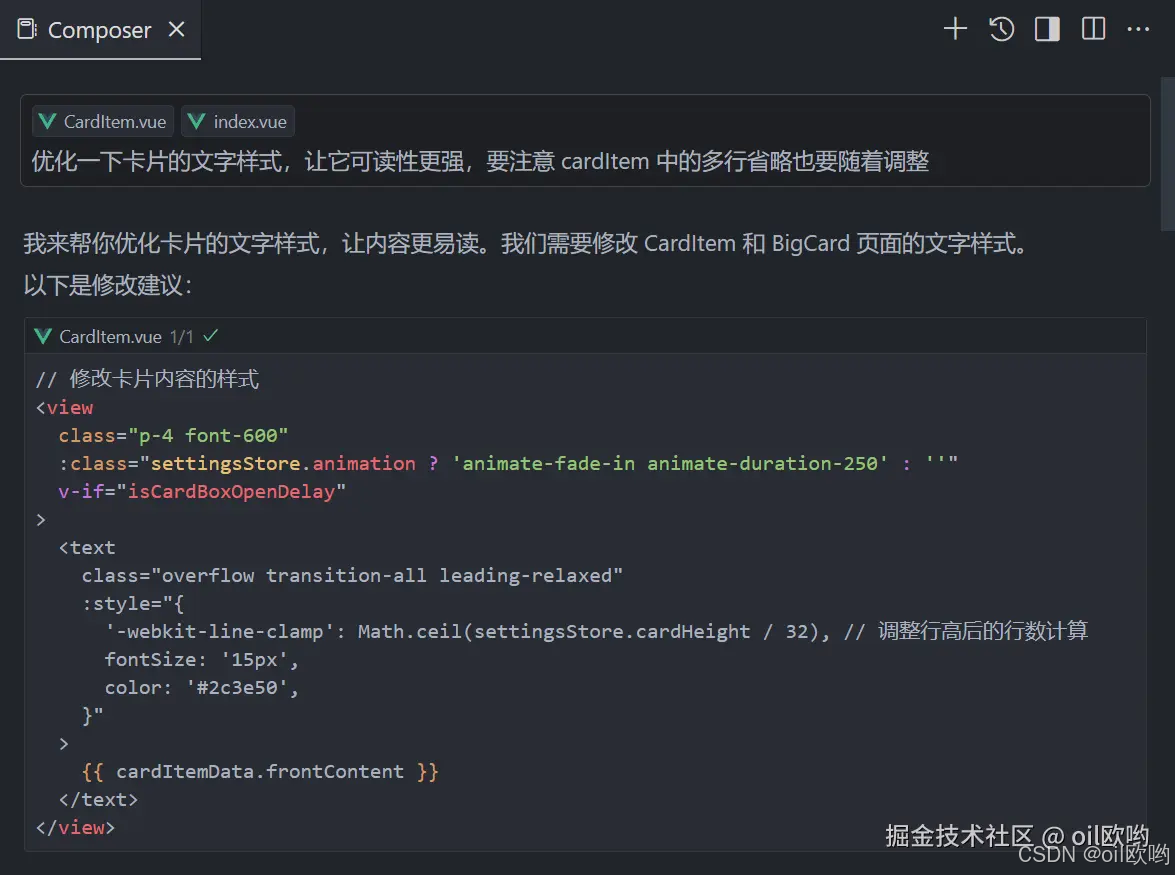Screen dimensions: 1175x875
Task: Click the class="p-4 font-600" line
Action: click(173, 435)
